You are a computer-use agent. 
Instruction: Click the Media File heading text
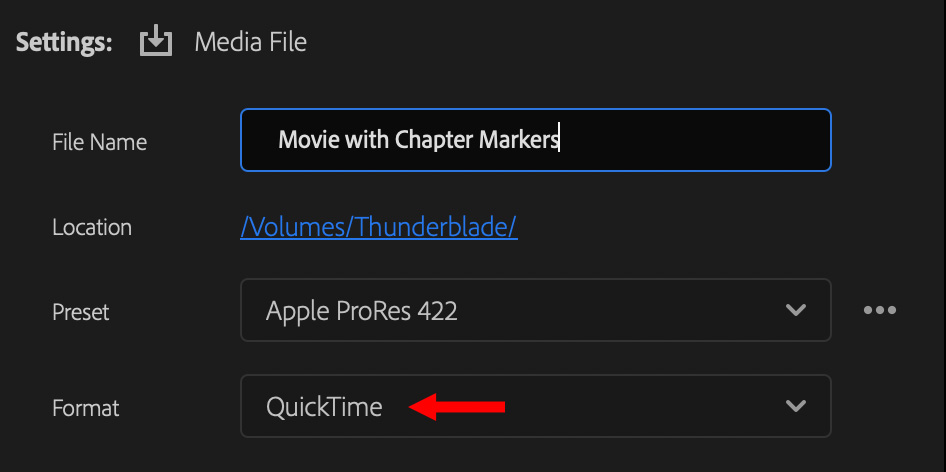pos(250,42)
